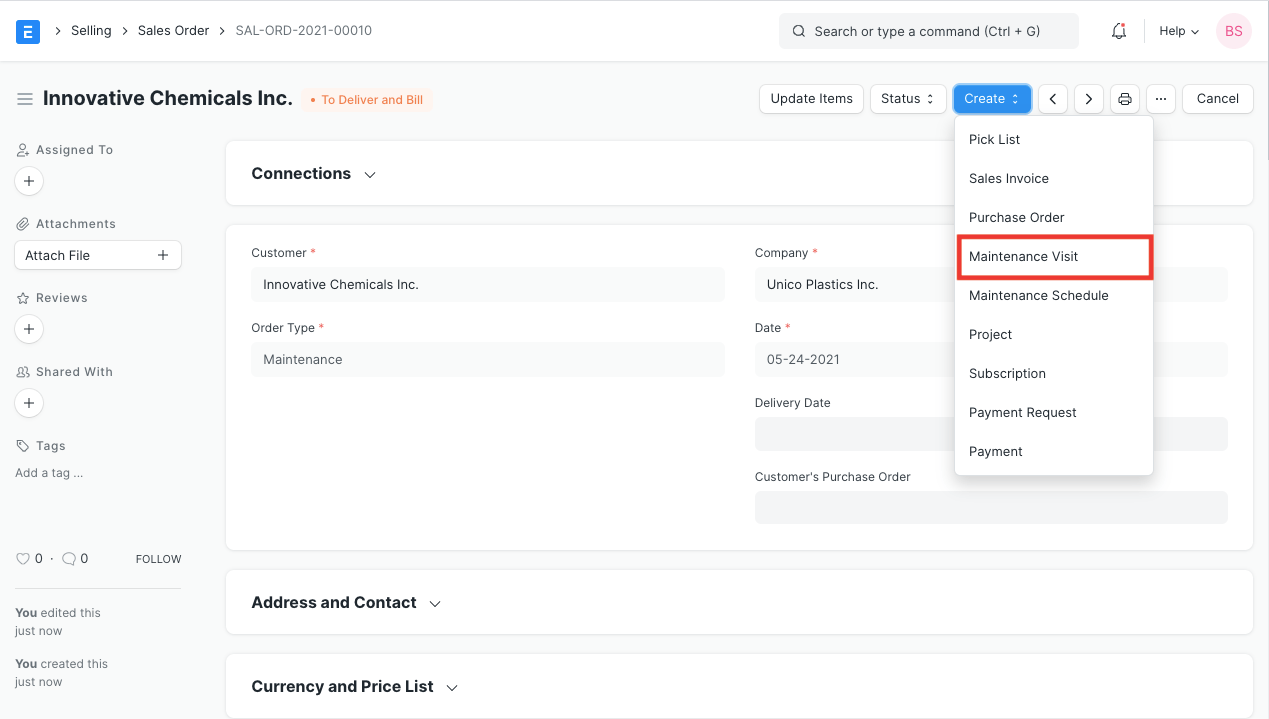Click the Update Items button
Viewport: 1269px width, 719px height.
click(811, 99)
